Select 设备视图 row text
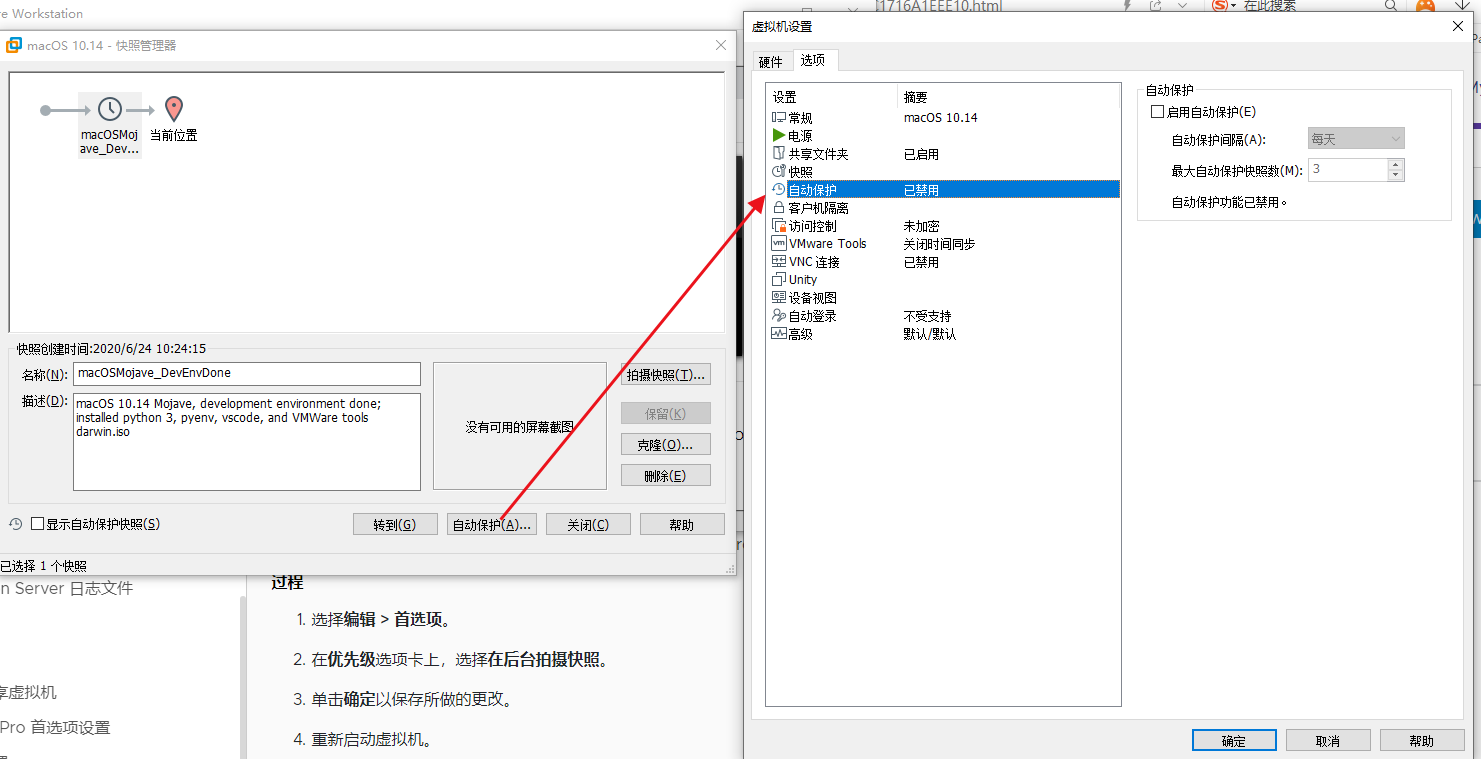 click(813, 298)
